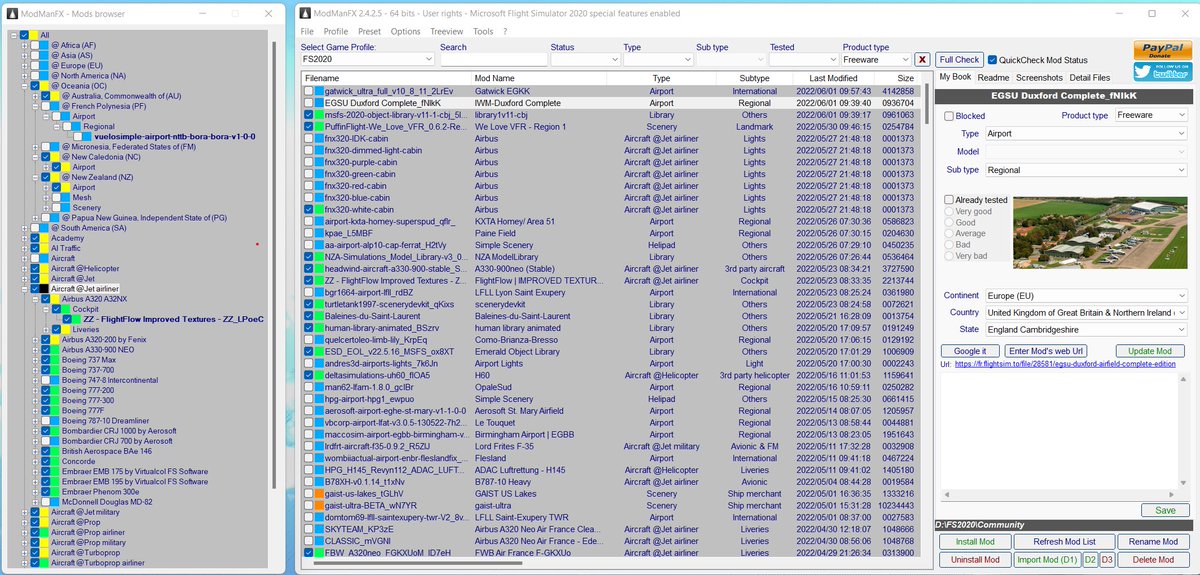Screen dimensions: 1200x575
Task: Collapse the French Polynesia (PF) node
Action: 34,106
